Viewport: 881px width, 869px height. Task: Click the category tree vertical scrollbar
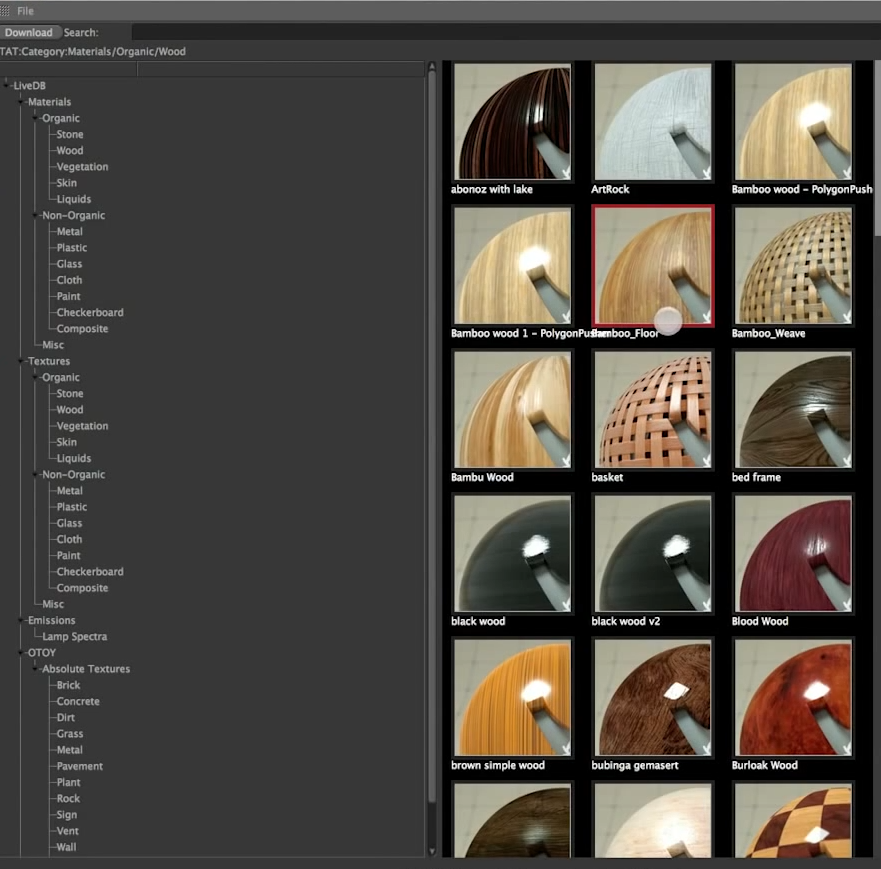(432, 438)
